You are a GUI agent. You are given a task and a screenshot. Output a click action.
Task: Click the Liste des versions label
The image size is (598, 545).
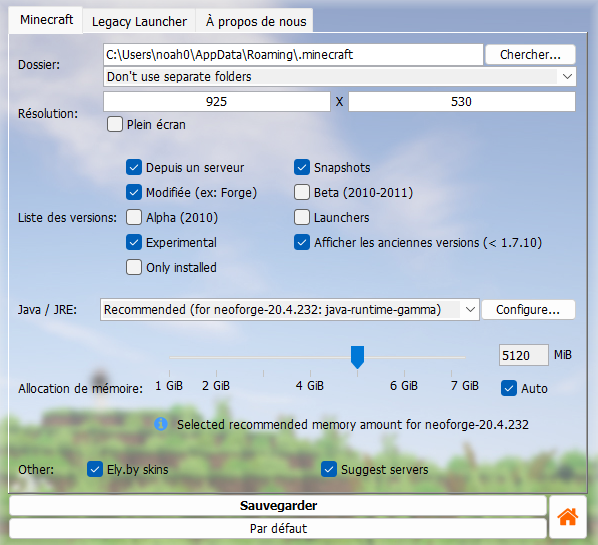pyautogui.click(x=68, y=218)
